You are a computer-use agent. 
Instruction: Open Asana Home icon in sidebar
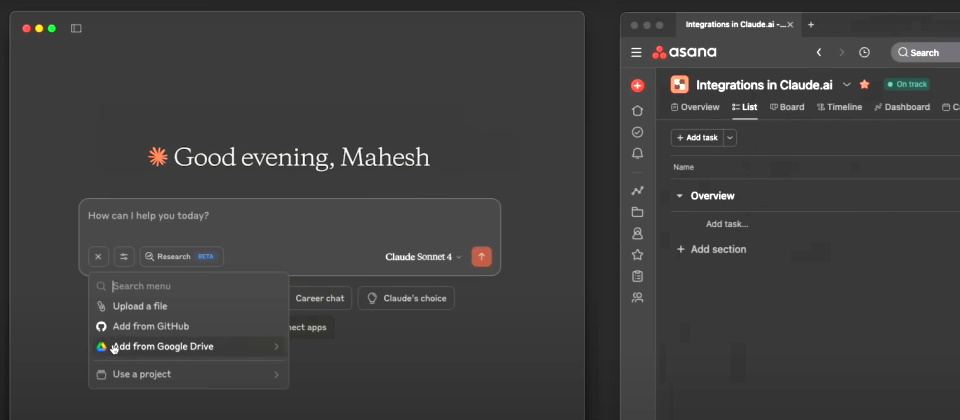[637, 111]
